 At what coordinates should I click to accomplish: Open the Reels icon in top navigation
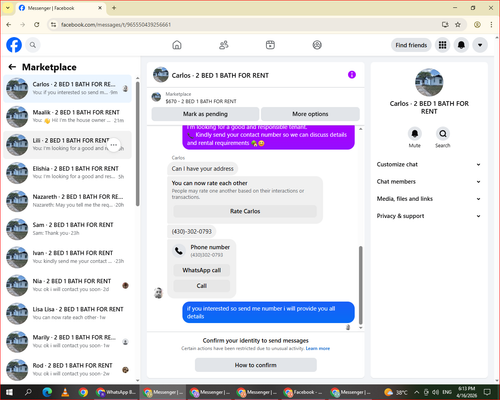pos(270,45)
